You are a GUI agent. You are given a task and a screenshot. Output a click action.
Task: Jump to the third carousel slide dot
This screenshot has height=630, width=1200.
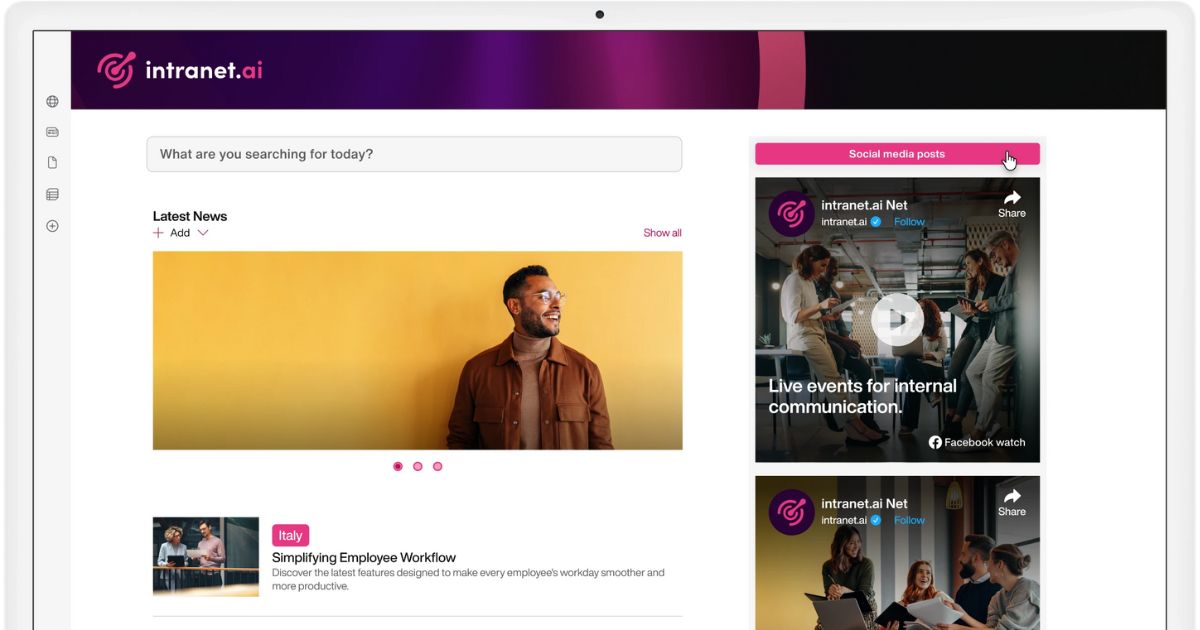(x=437, y=466)
